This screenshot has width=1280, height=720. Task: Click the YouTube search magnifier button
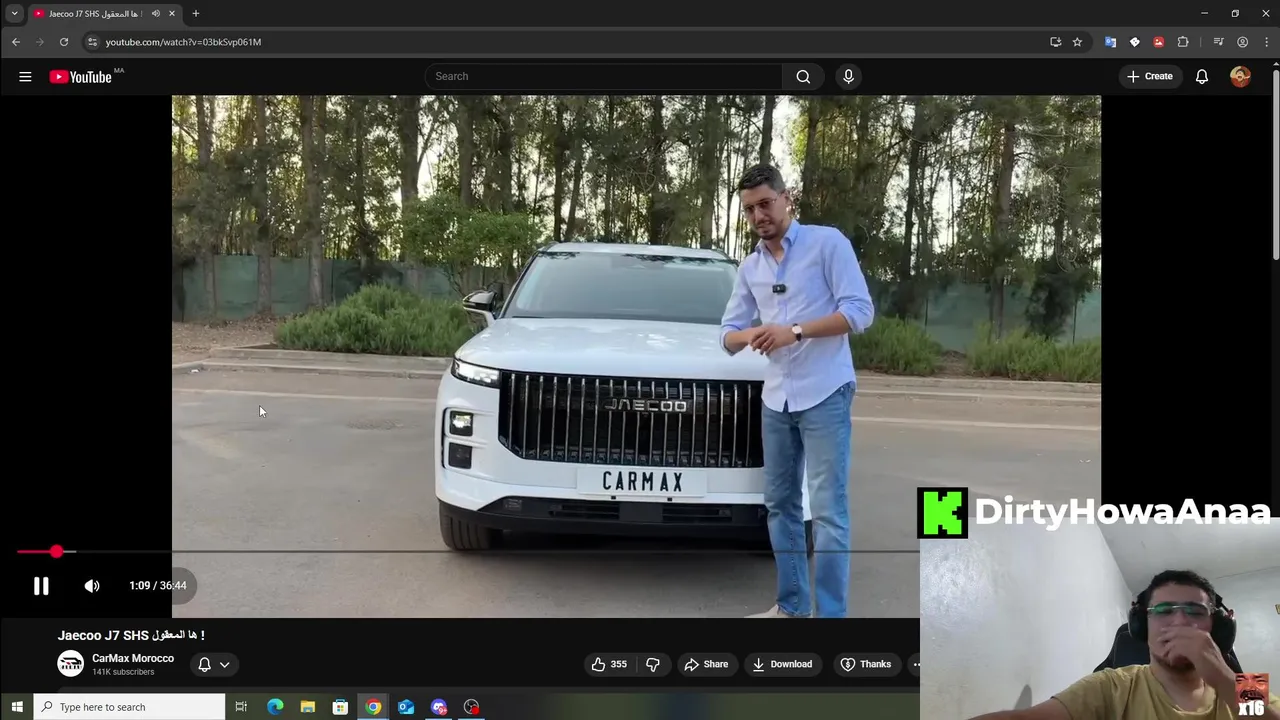(803, 76)
